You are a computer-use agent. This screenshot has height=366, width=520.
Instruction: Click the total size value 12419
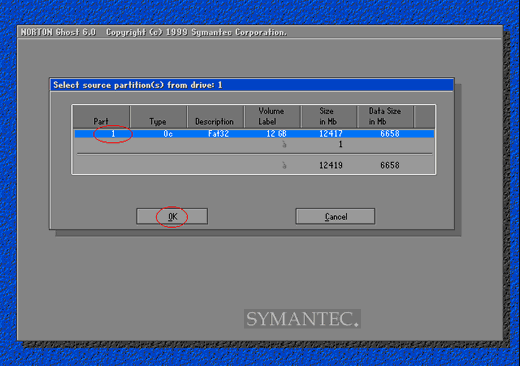pos(331,165)
